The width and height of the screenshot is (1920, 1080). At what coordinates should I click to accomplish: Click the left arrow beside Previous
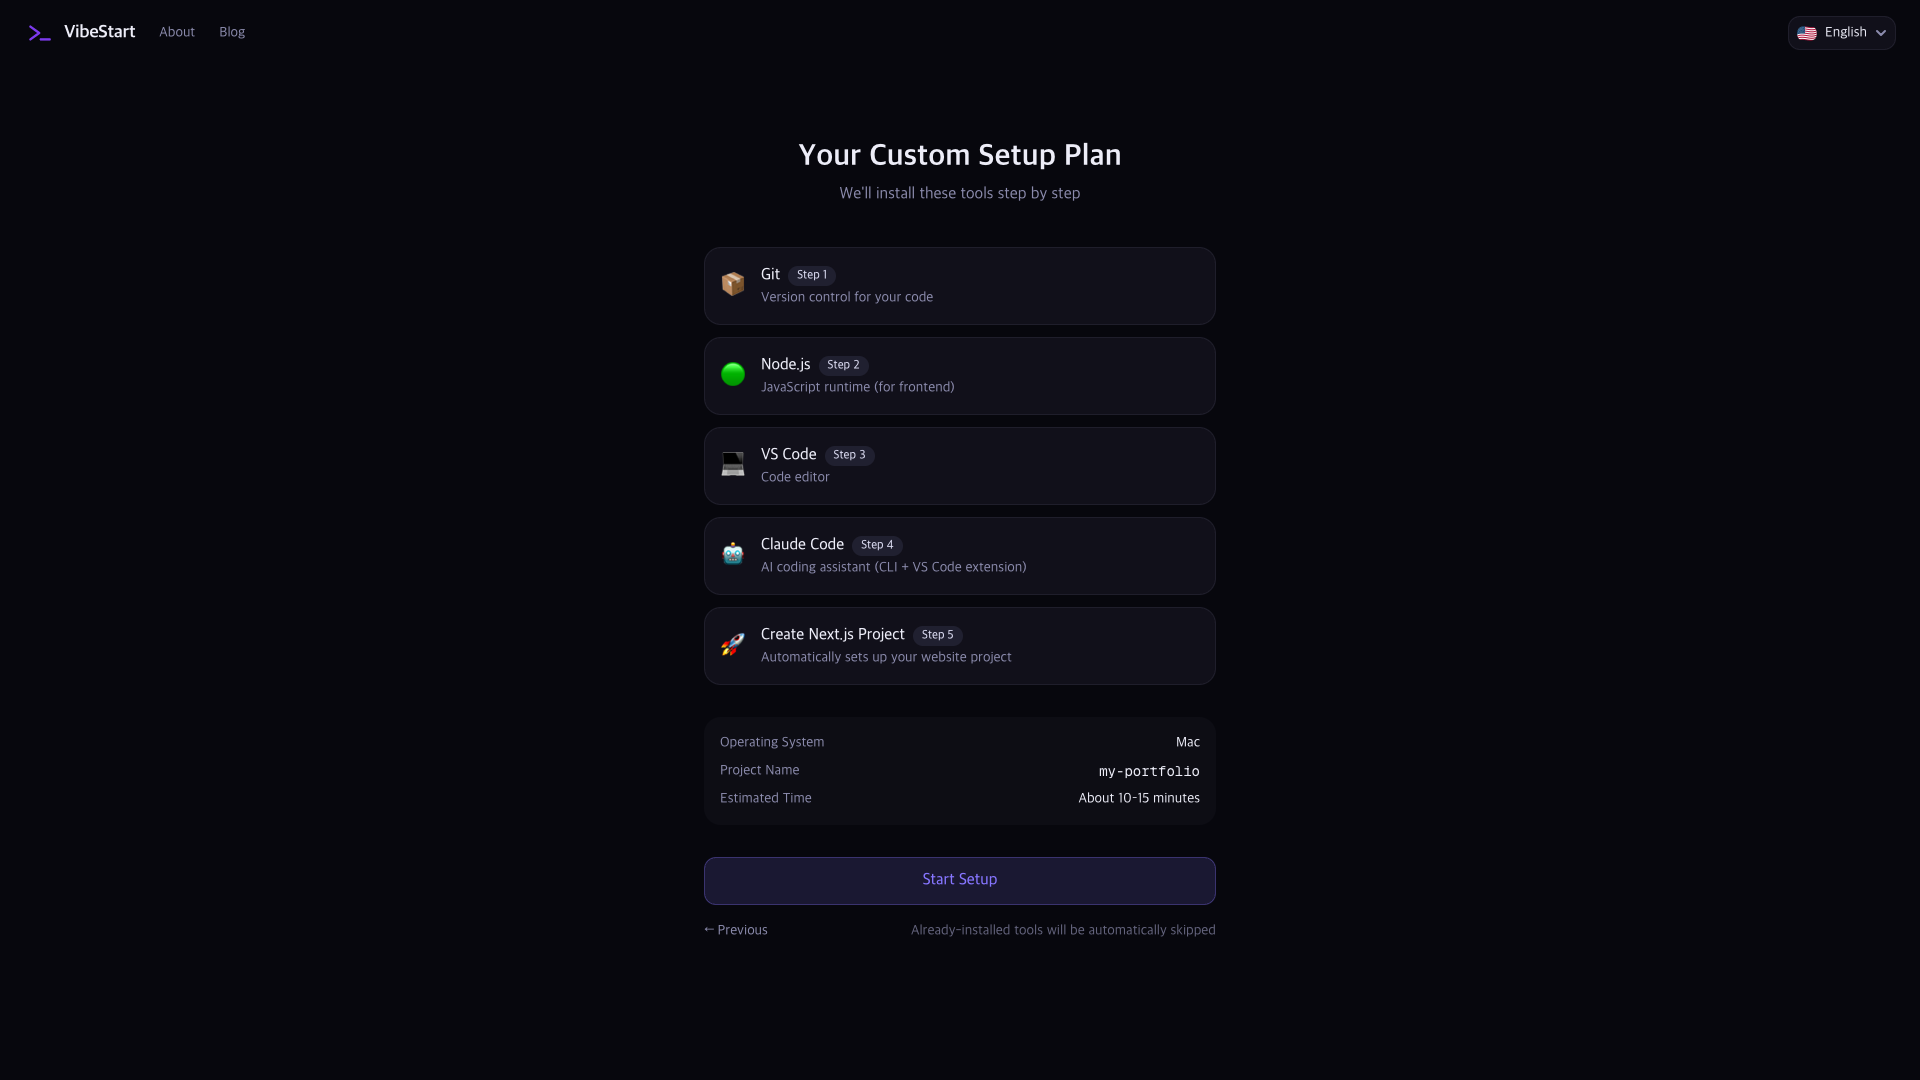click(x=709, y=929)
